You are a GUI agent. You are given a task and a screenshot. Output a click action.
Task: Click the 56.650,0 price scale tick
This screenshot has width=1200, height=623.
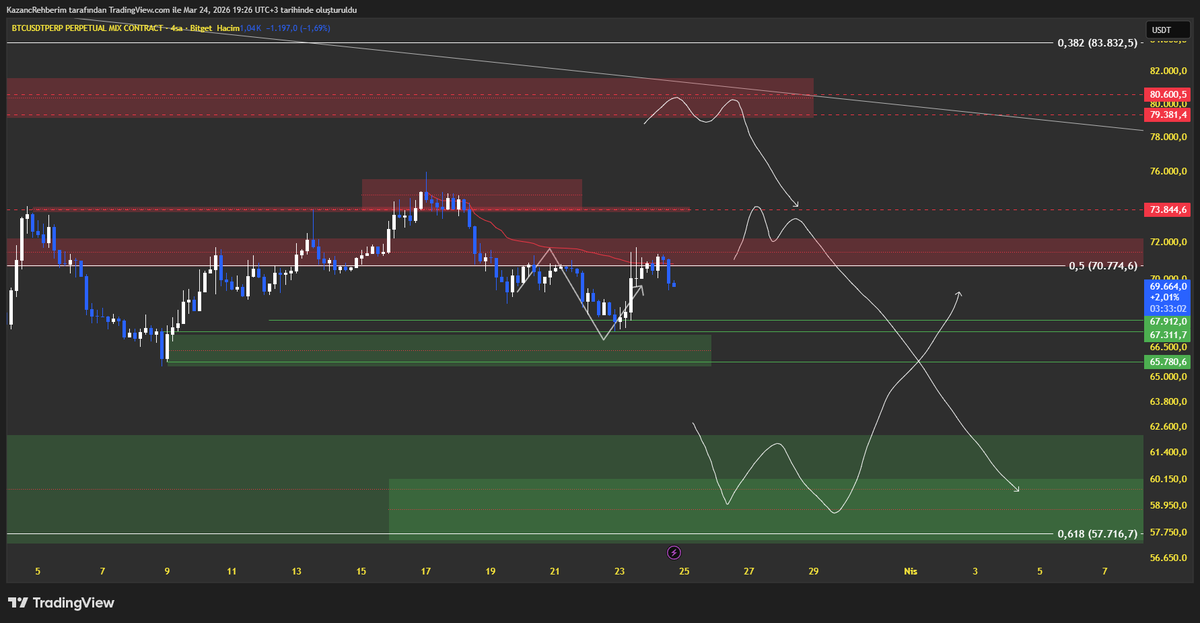(x=1168, y=558)
